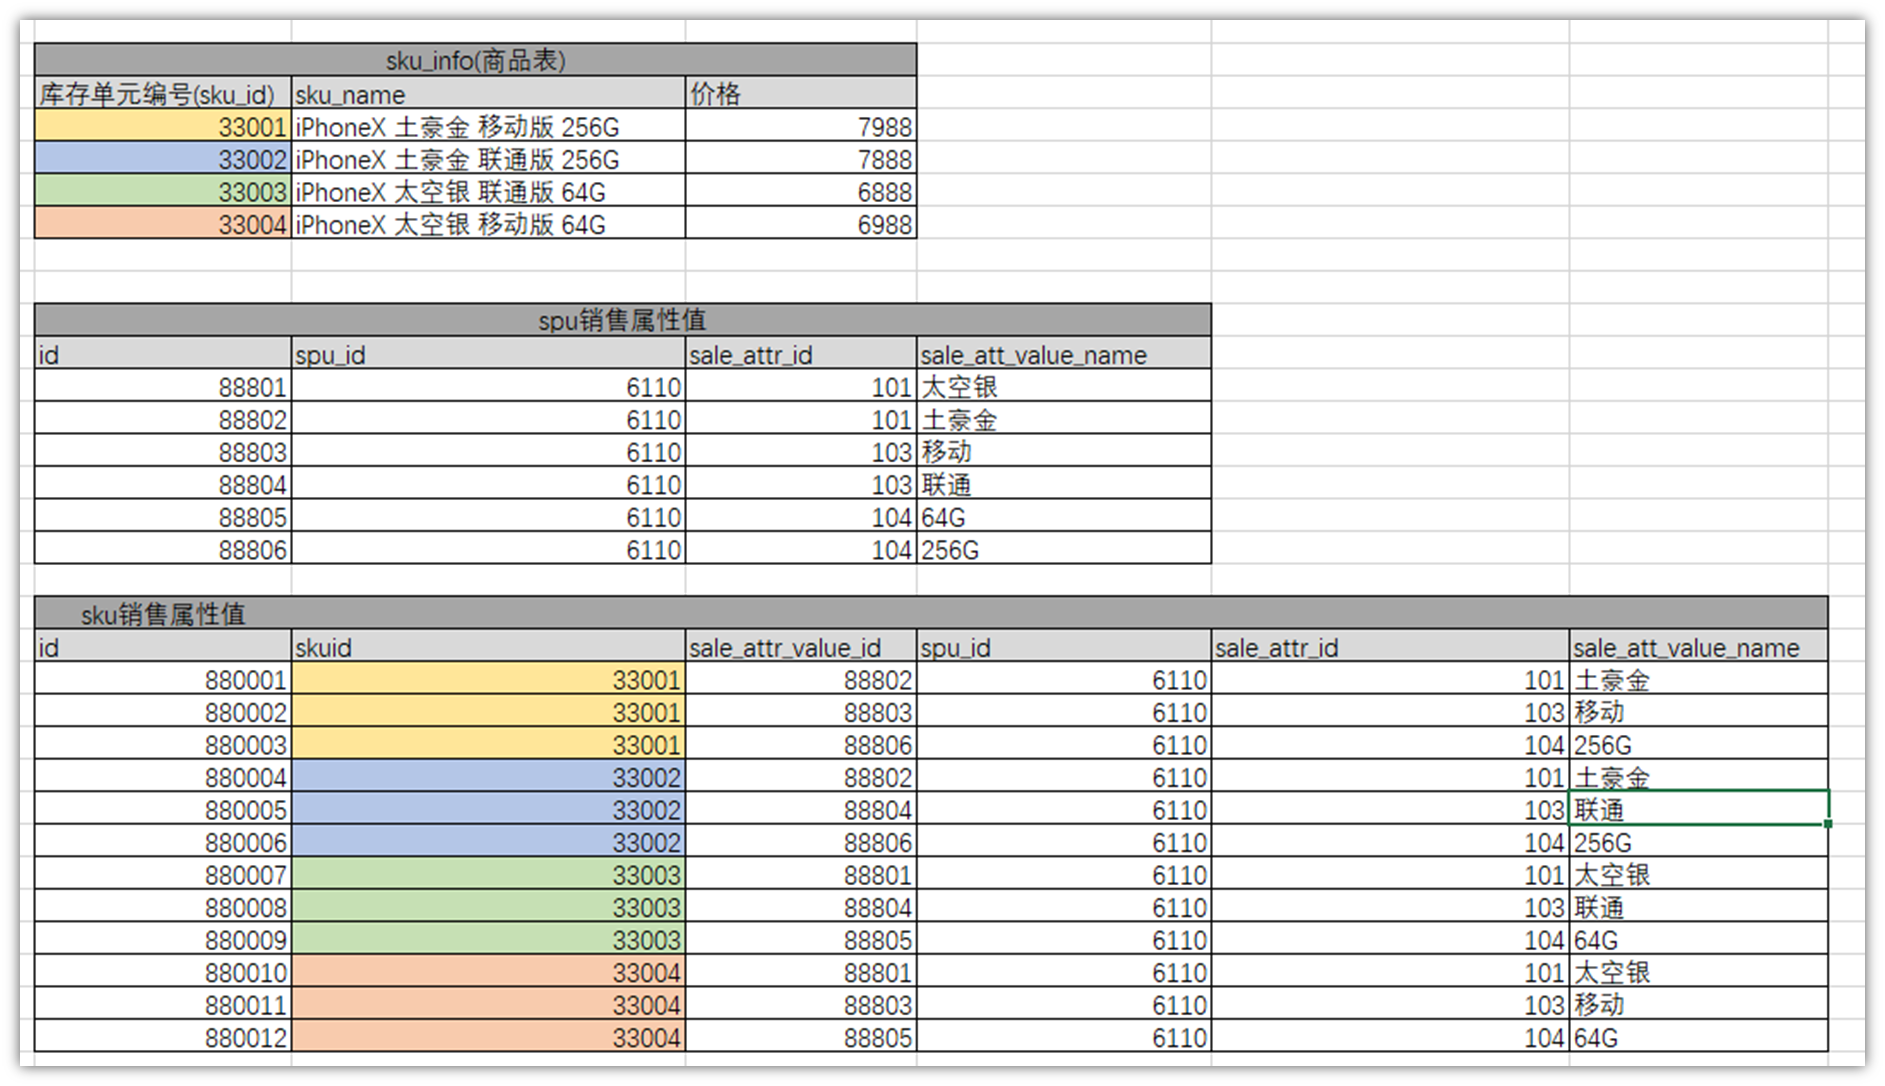Select id cell 88803 in spu销售属性值 table
Screen dimensions: 1885x1086
[163, 451]
